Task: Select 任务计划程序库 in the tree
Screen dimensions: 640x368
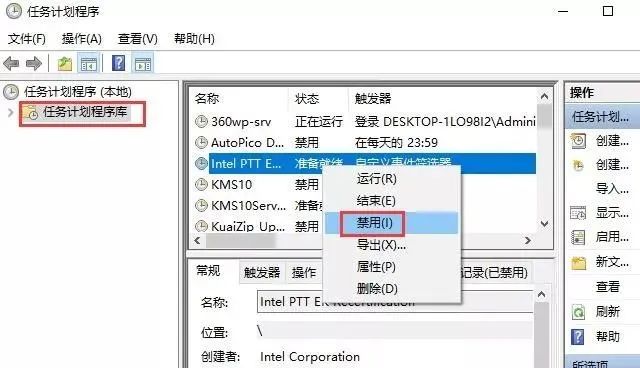Action: (85, 112)
